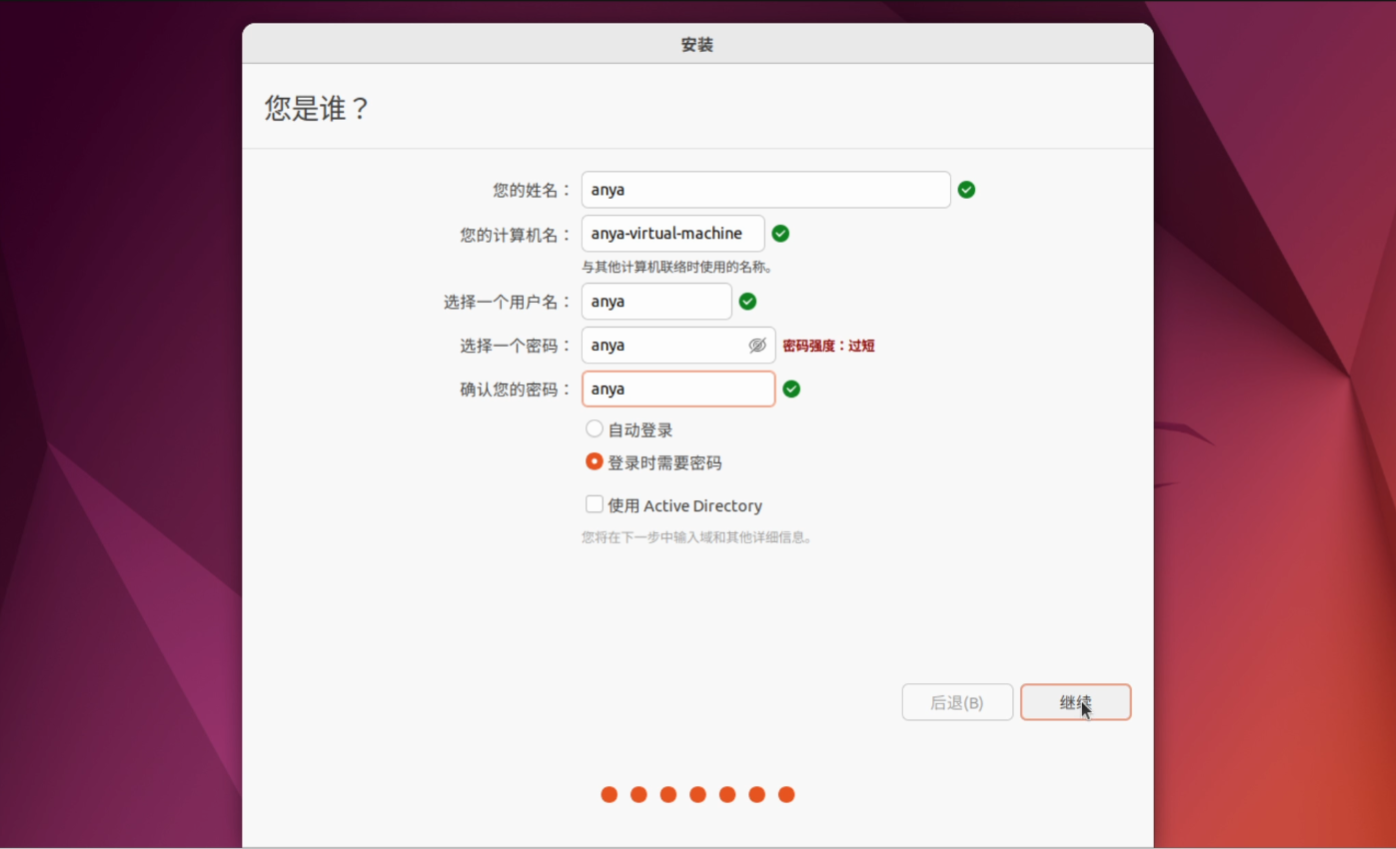
Task: Select the 自动登录 radio option
Action: 594,429
